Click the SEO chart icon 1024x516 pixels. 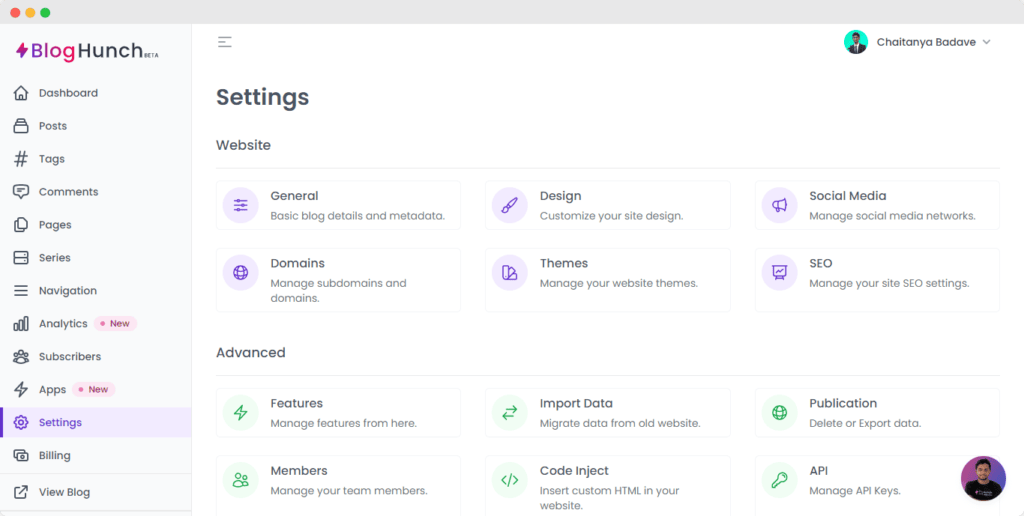[779, 272]
